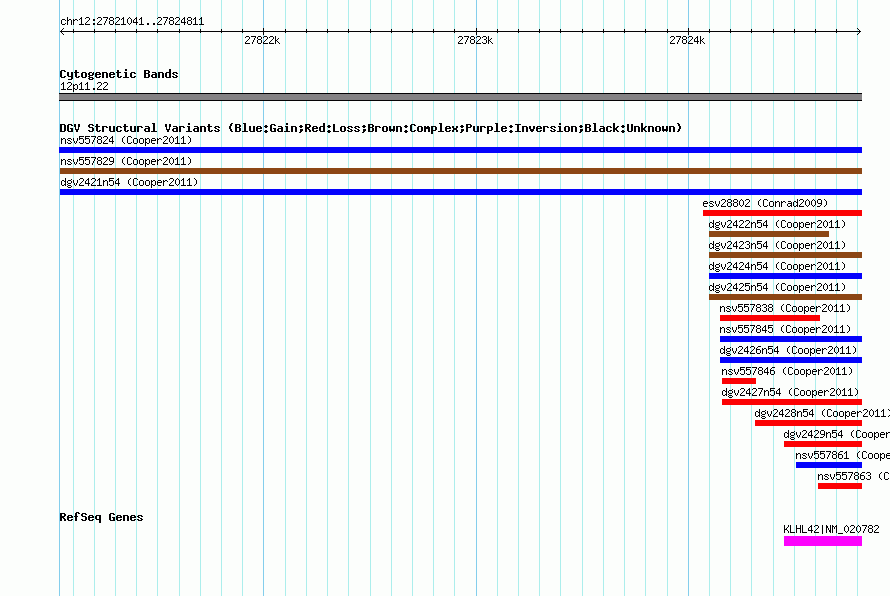
Task: Open the KLHL42|NM_020782 gene label
Action: [x=832, y=529]
